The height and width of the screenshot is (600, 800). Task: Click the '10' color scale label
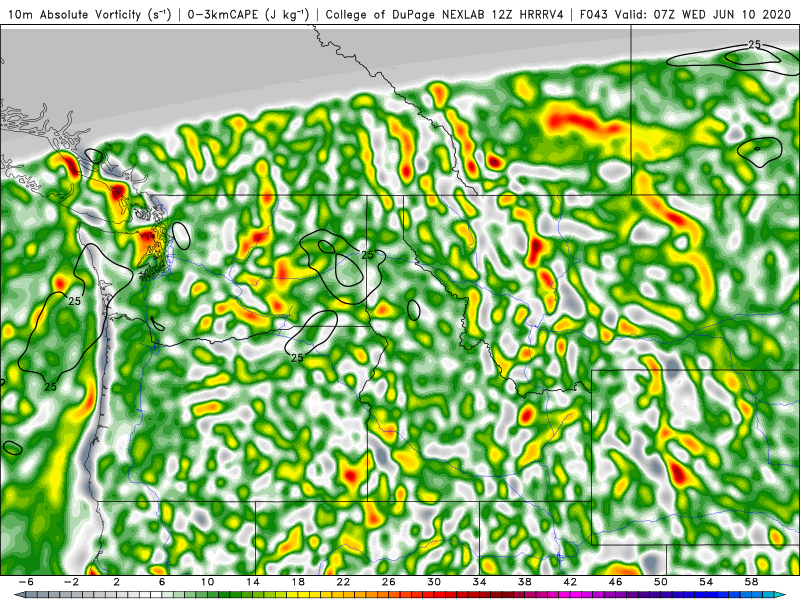click(x=207, y=582)
